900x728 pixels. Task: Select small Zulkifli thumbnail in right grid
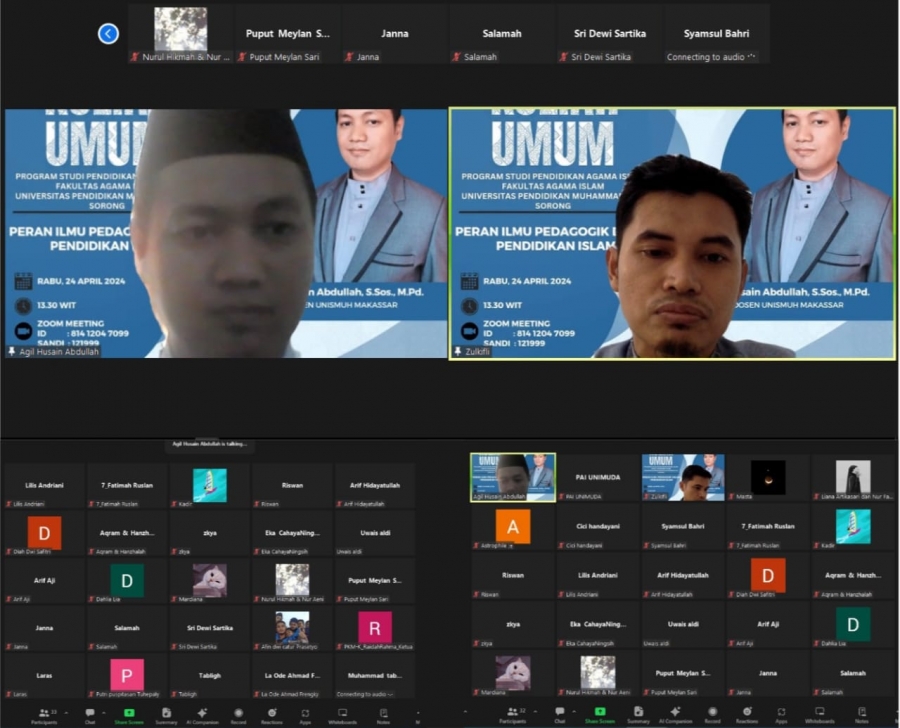683,477
